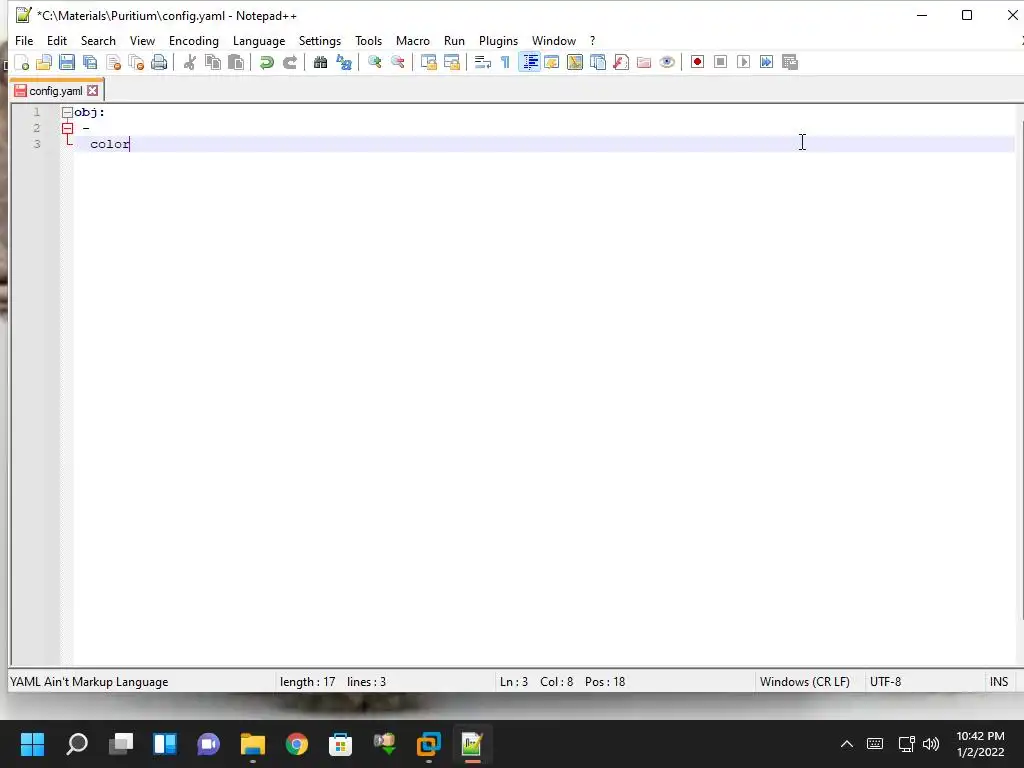The height and width of the screenshot is (768, 1024).
Task: Collapse the red fold marker on line 2
Action: click(67, 128)
